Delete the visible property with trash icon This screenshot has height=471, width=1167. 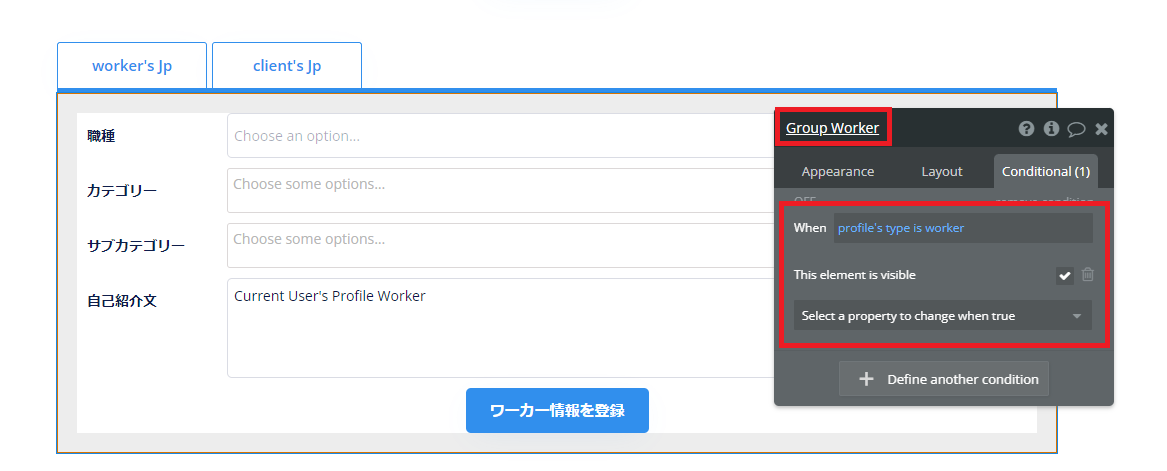point(1087,275)
